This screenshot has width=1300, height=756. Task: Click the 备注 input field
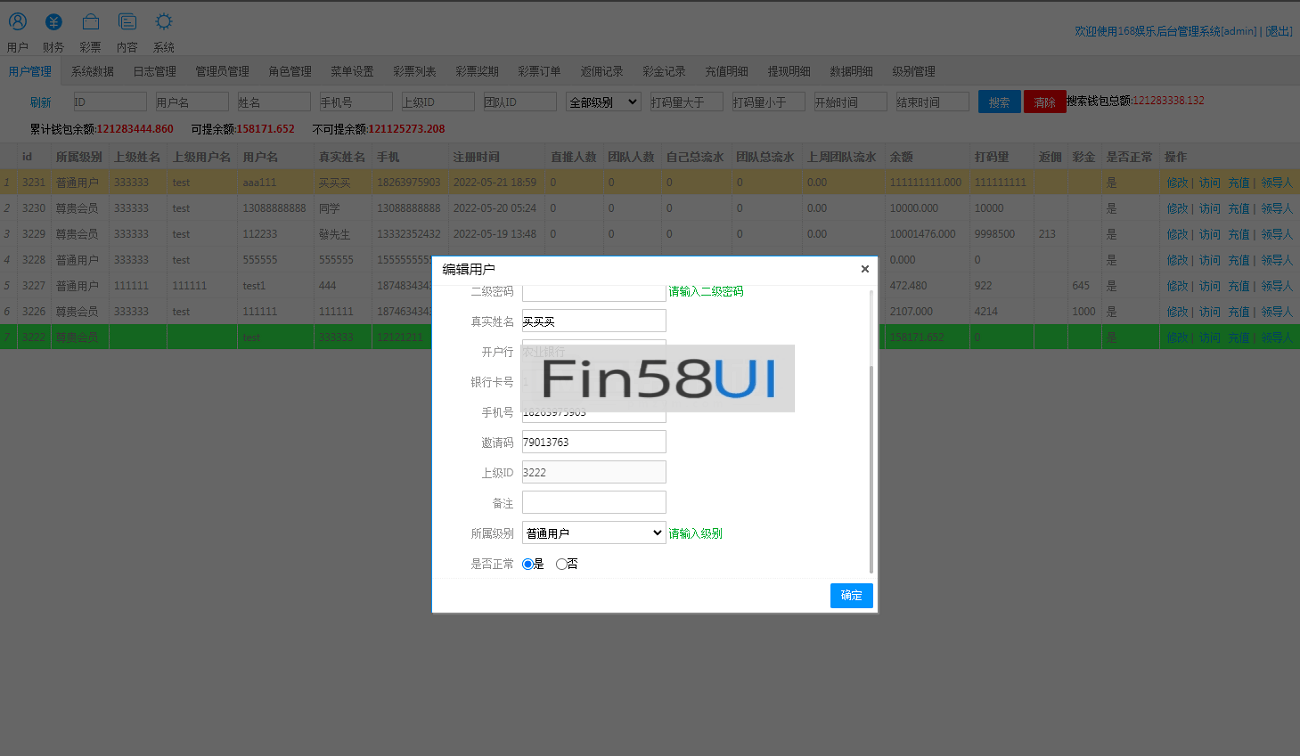pyautogui.click(x=594, y=502)
